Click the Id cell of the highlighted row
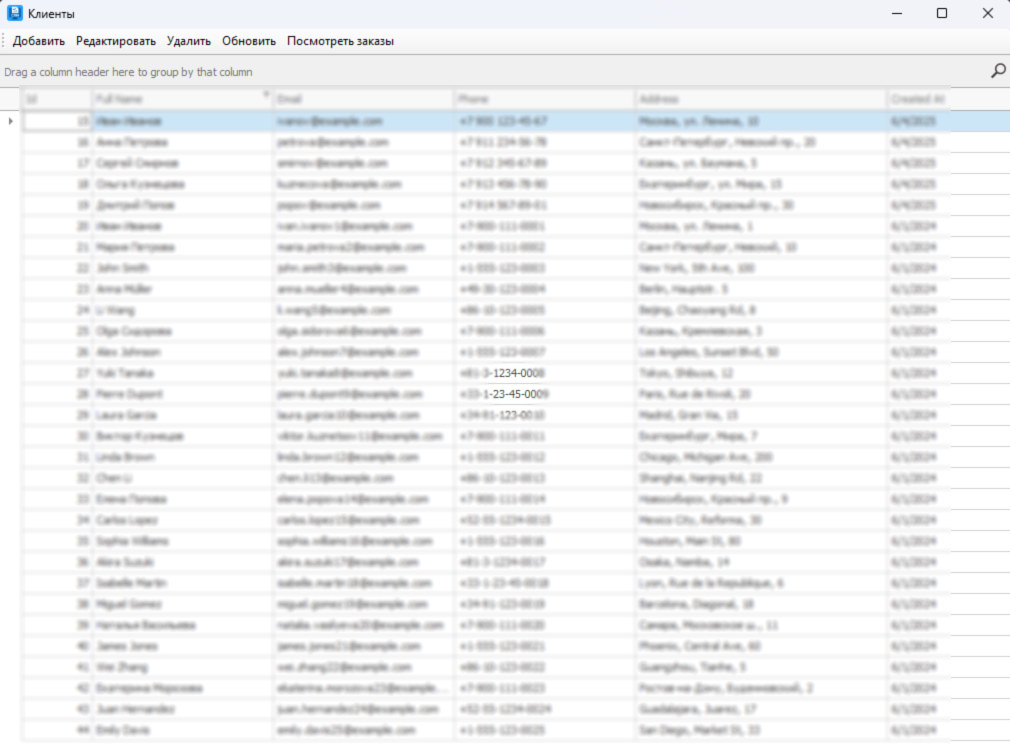This screenshot has width=1010, height=749. pyautogui.click(x=55, y=120)
